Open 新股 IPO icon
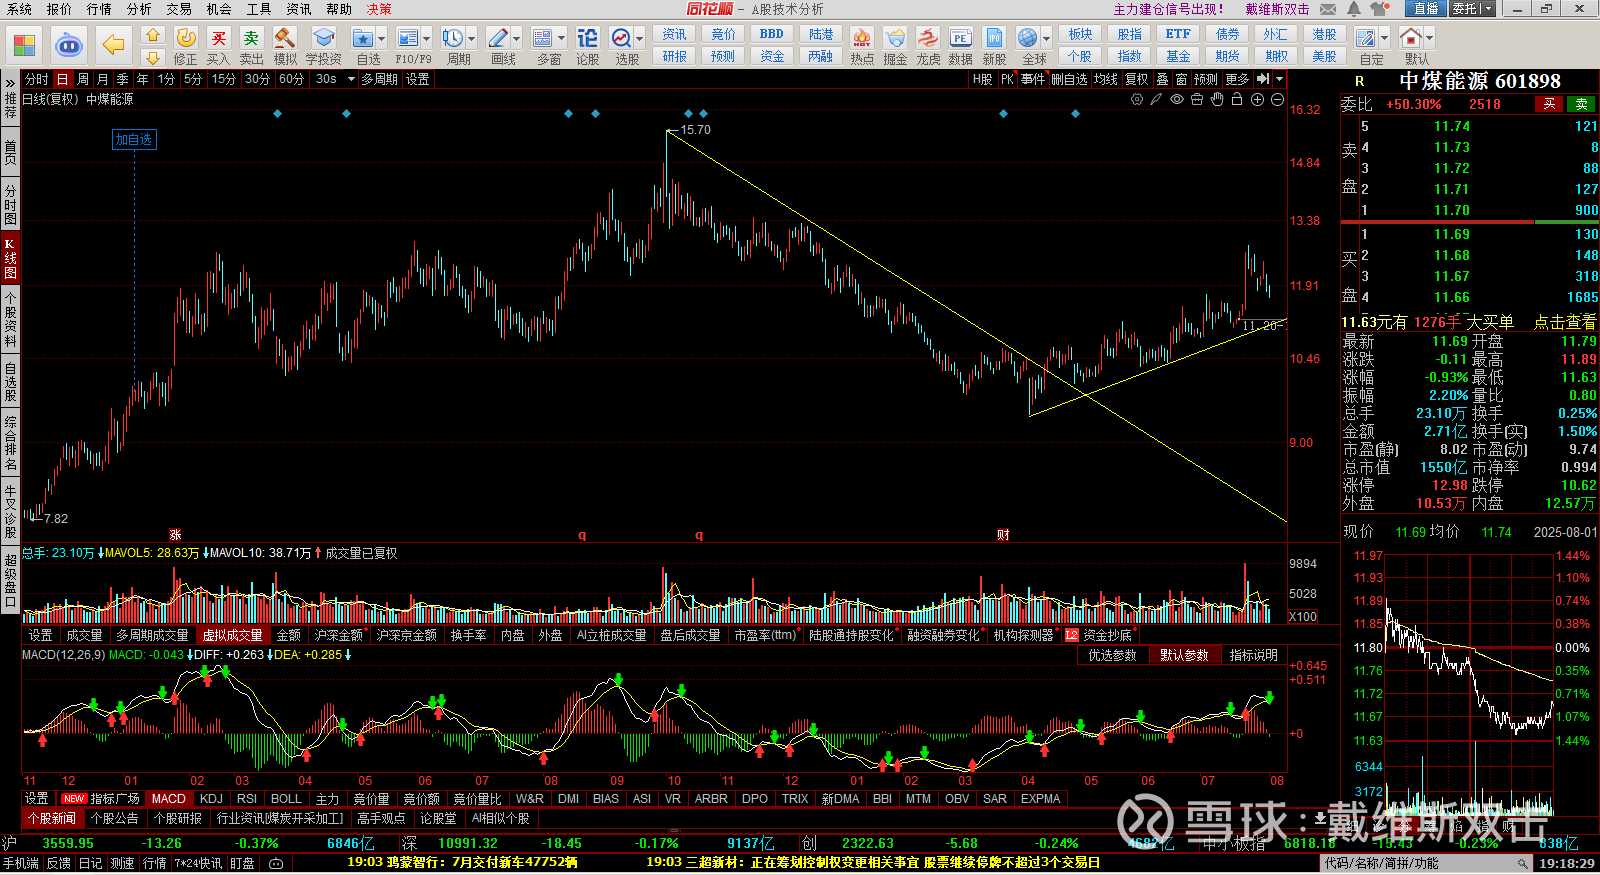The height and width of the screenshot is (875, 1600). (994, 46)
